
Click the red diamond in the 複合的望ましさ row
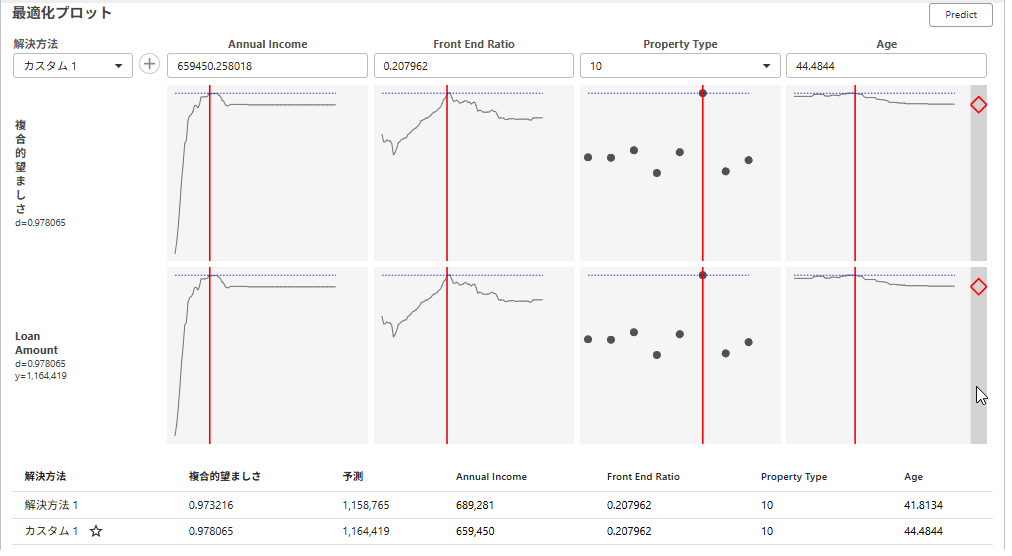click(979, 105)
